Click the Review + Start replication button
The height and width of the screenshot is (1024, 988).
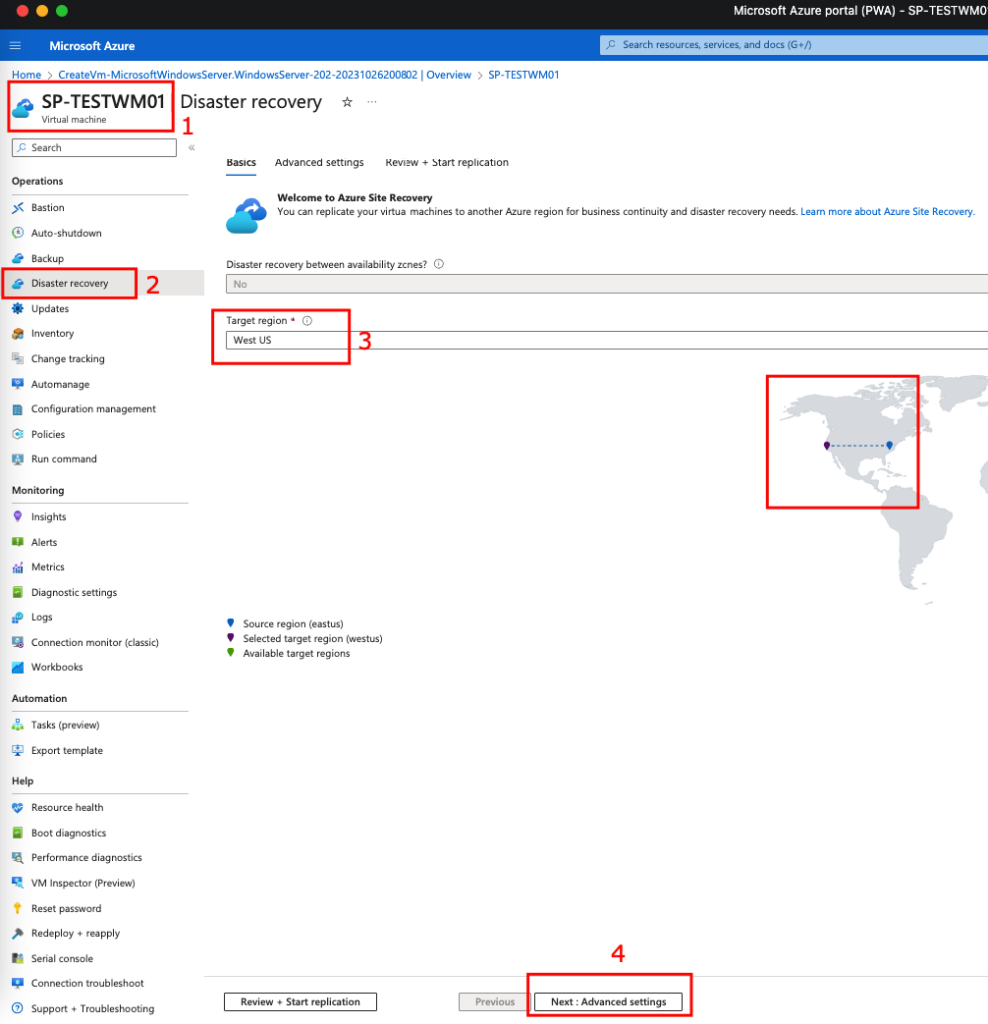[300, 1002]
